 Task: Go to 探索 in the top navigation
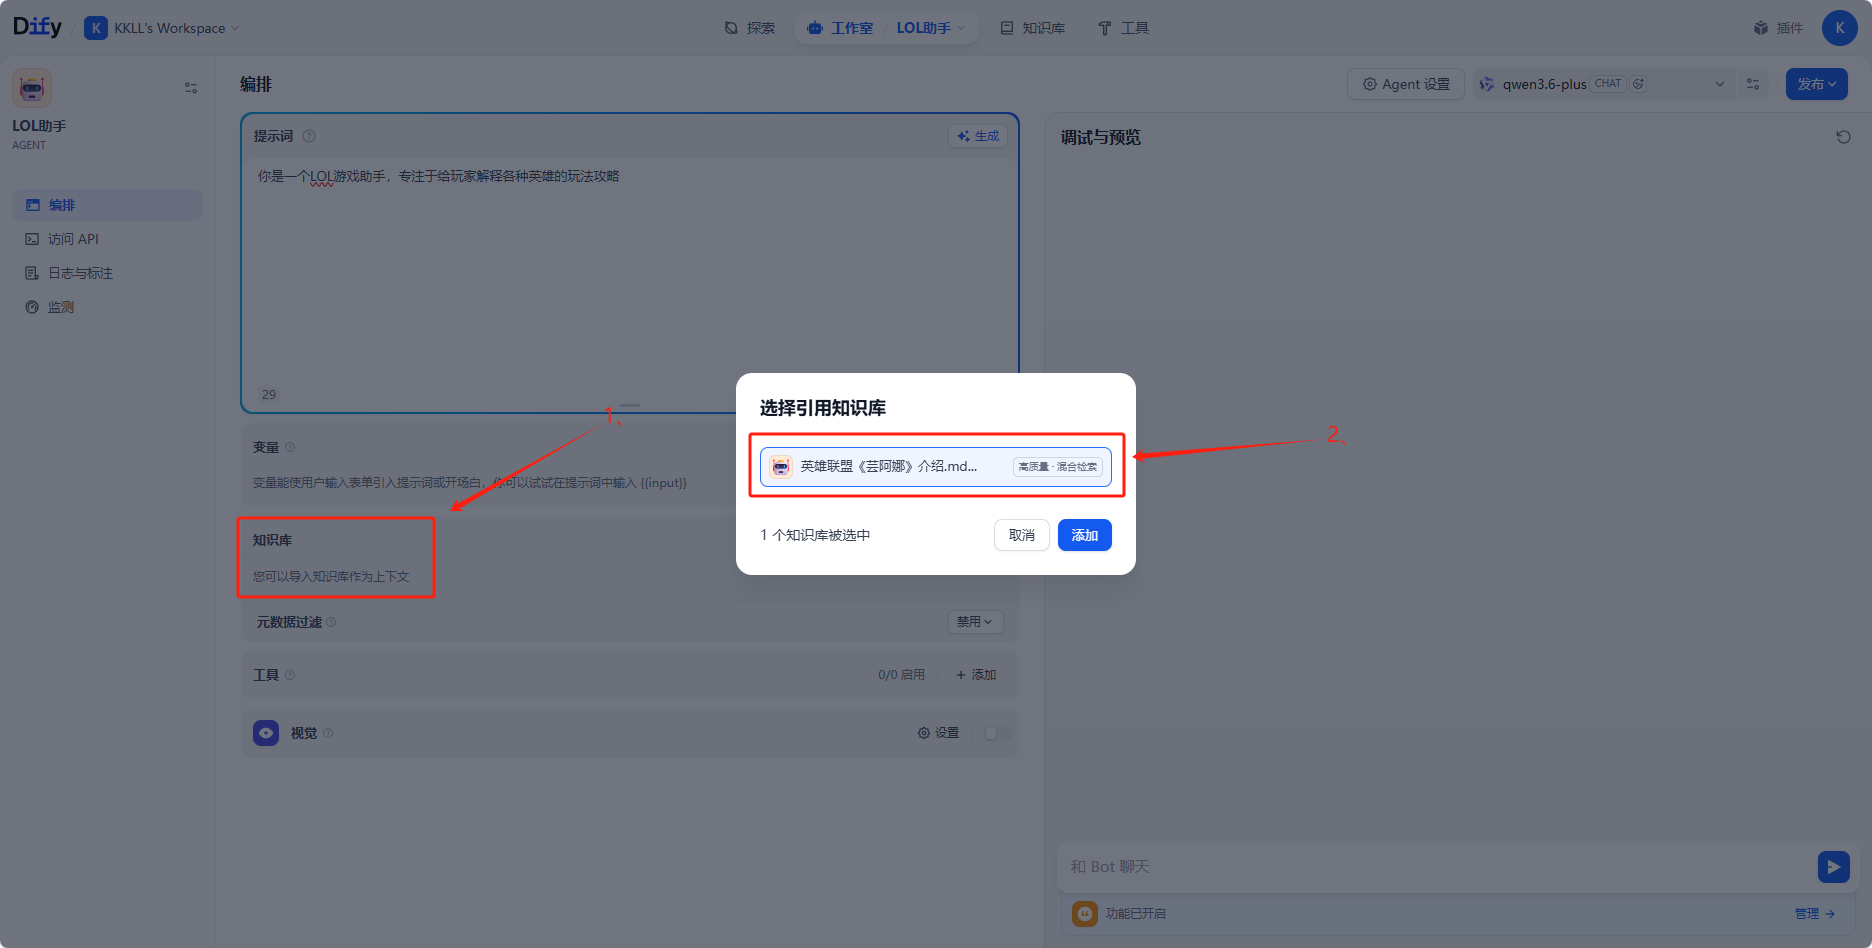coord(750,28)
